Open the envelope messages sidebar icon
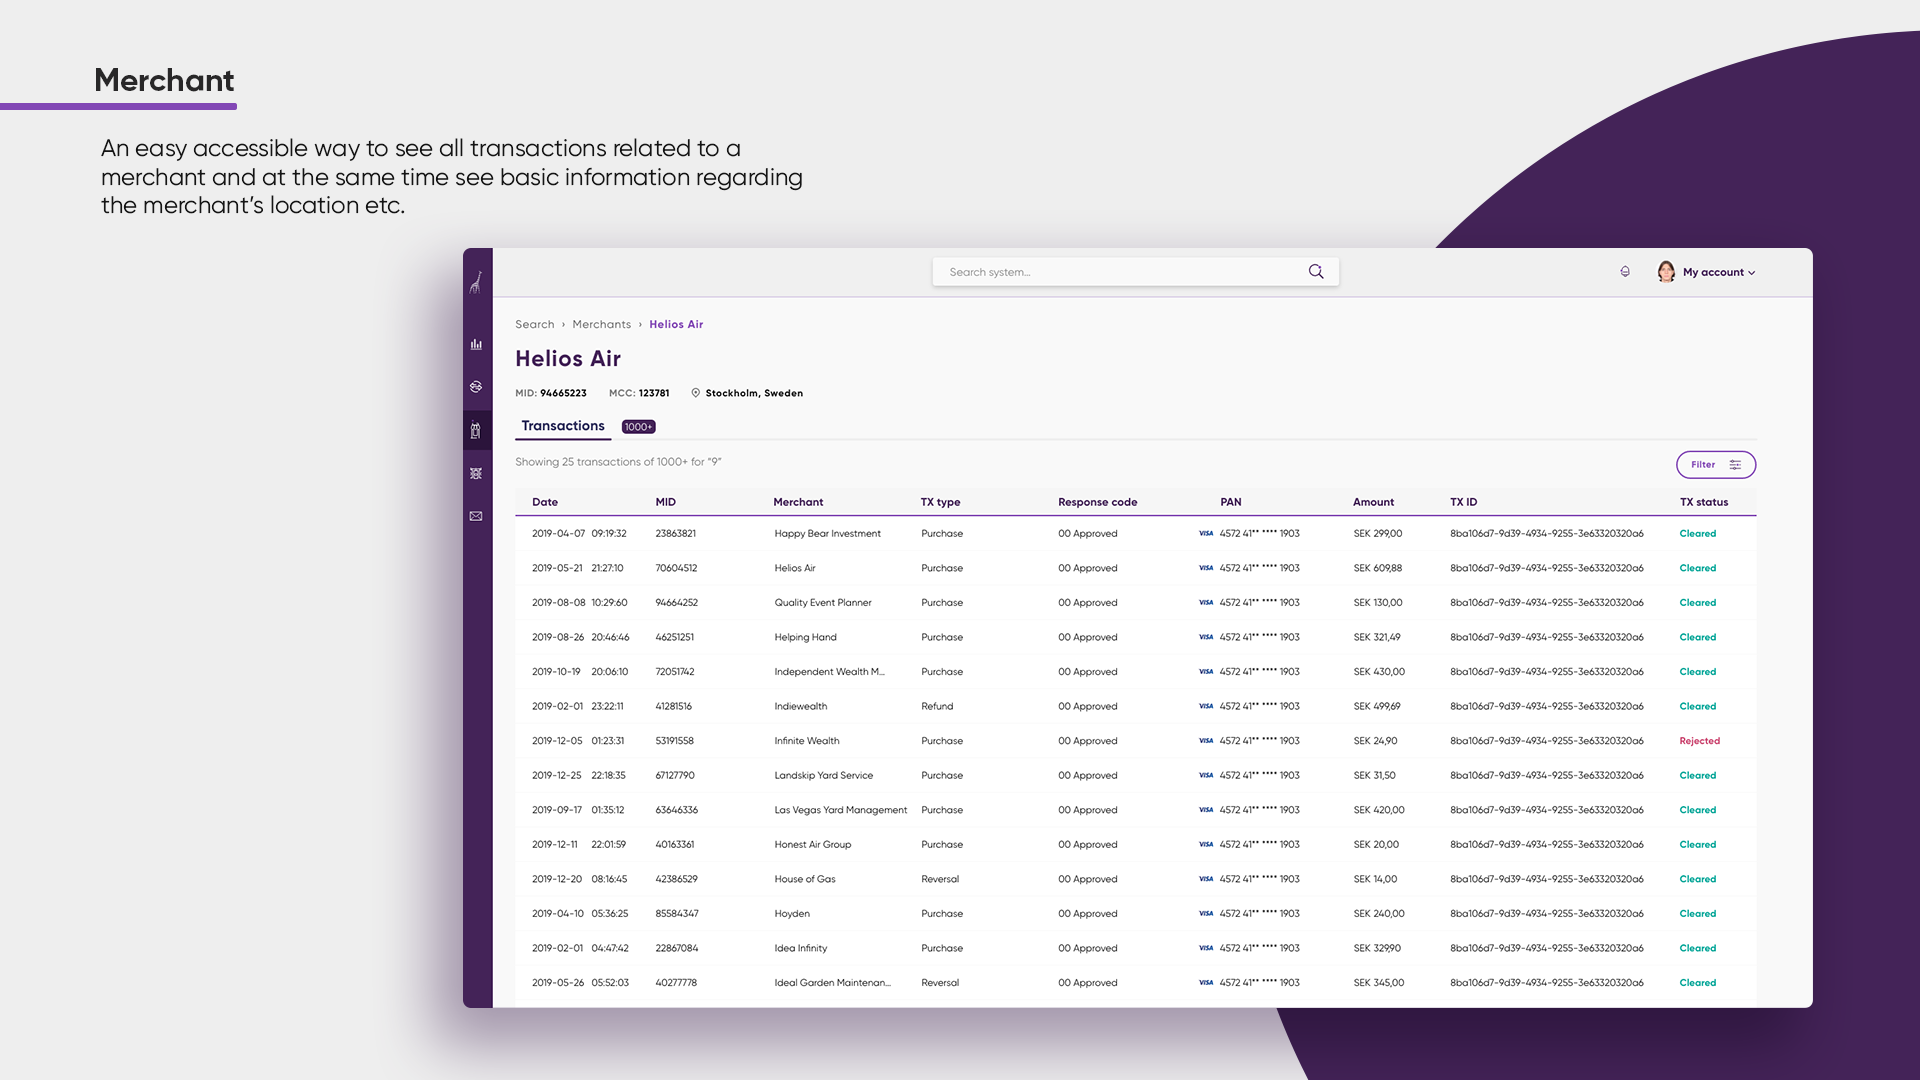The width and height of the screenshot is (1920, 1080). (477, 516)
